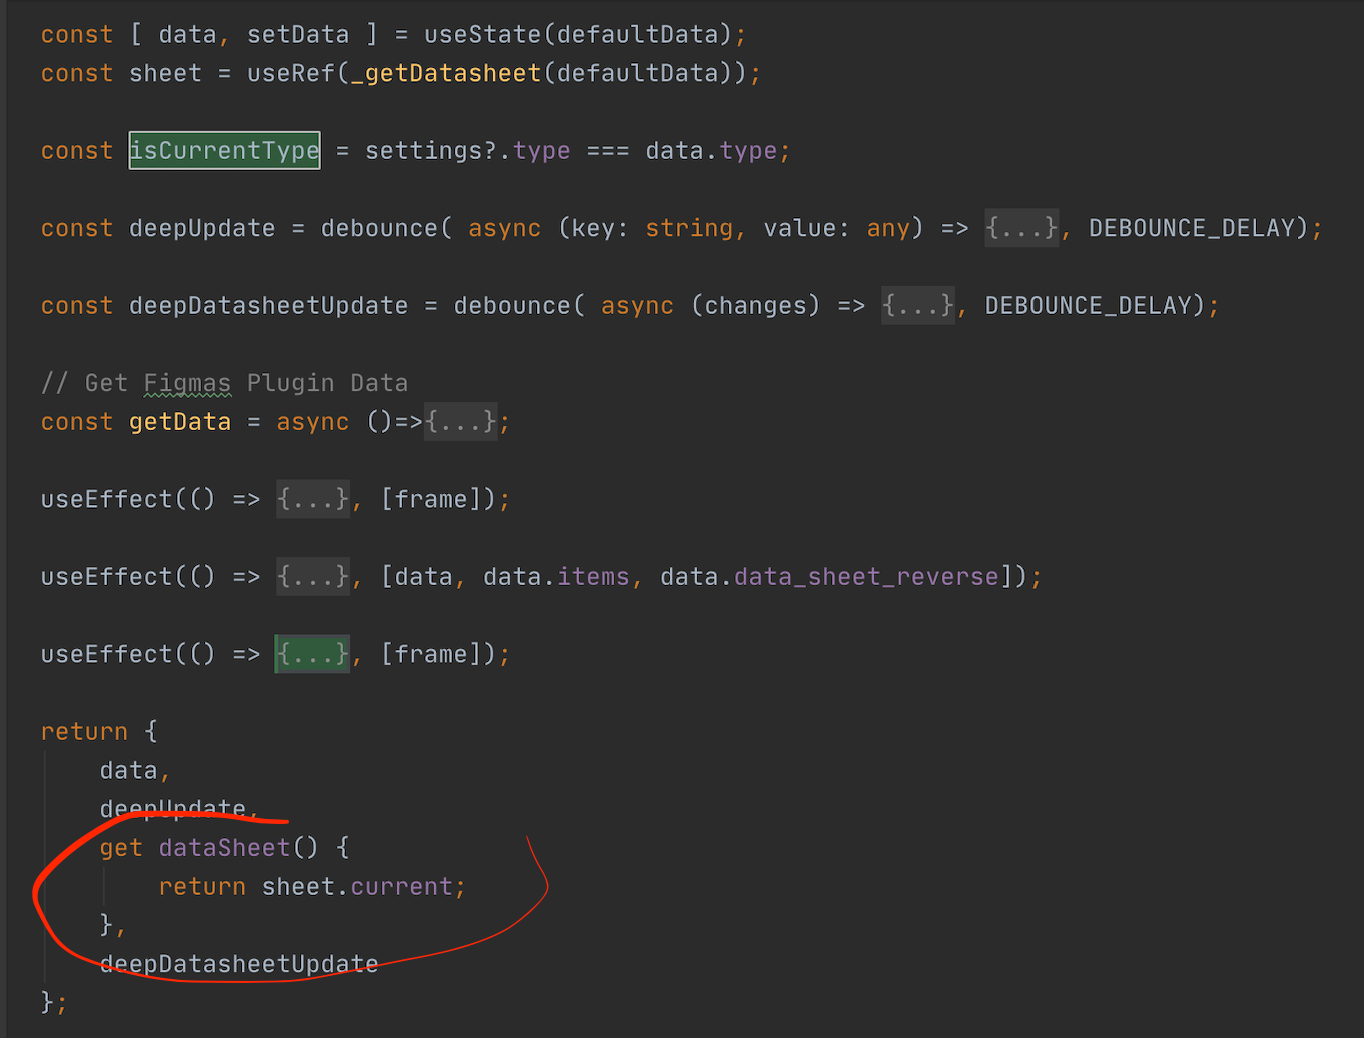Click the dataSheet getter name
This screenshot has width=1364, height=1038.
pos(224,847)
